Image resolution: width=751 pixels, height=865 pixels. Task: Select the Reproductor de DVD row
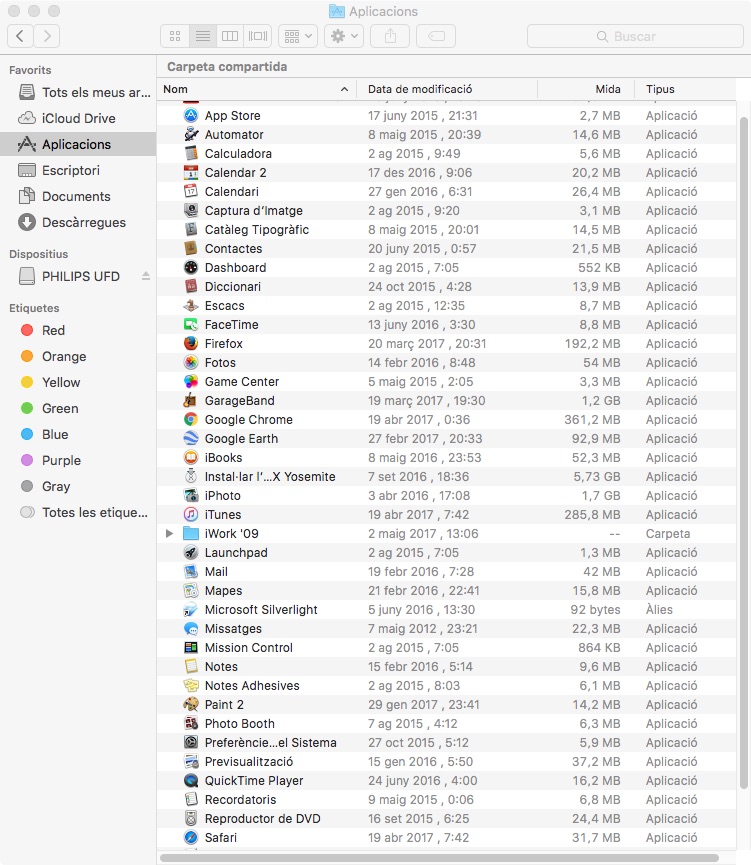(446, 818)
